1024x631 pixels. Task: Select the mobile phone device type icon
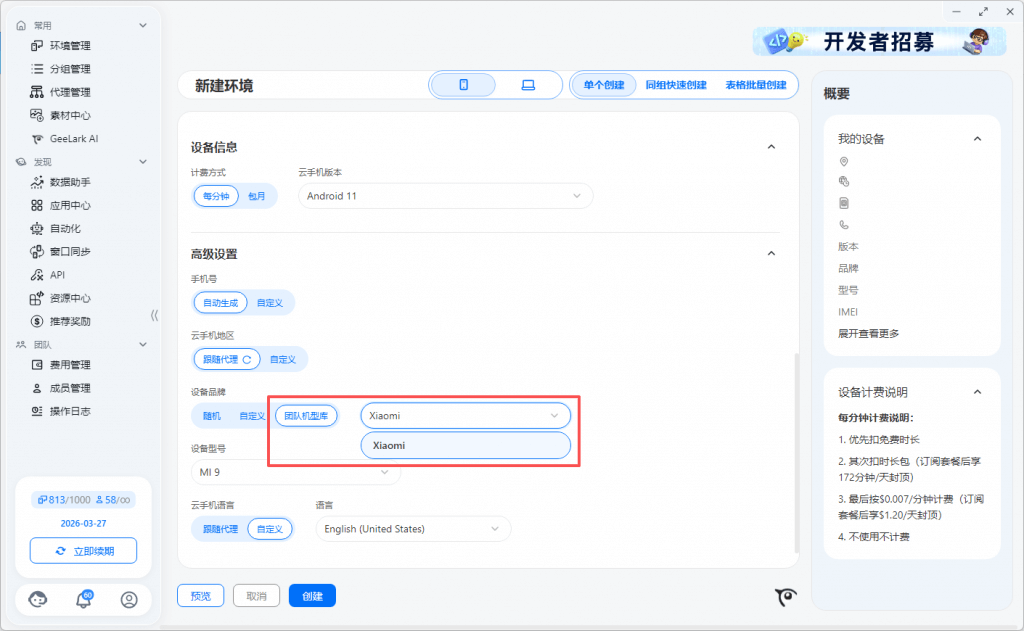click(x=464, y=85)
